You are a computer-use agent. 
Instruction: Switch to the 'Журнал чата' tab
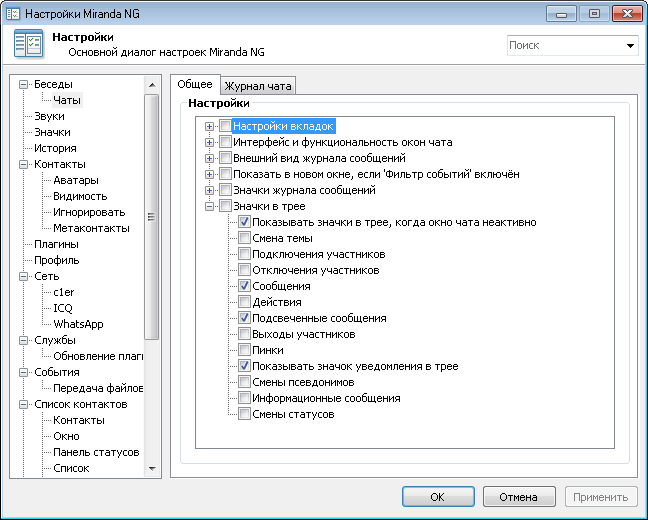258,86
